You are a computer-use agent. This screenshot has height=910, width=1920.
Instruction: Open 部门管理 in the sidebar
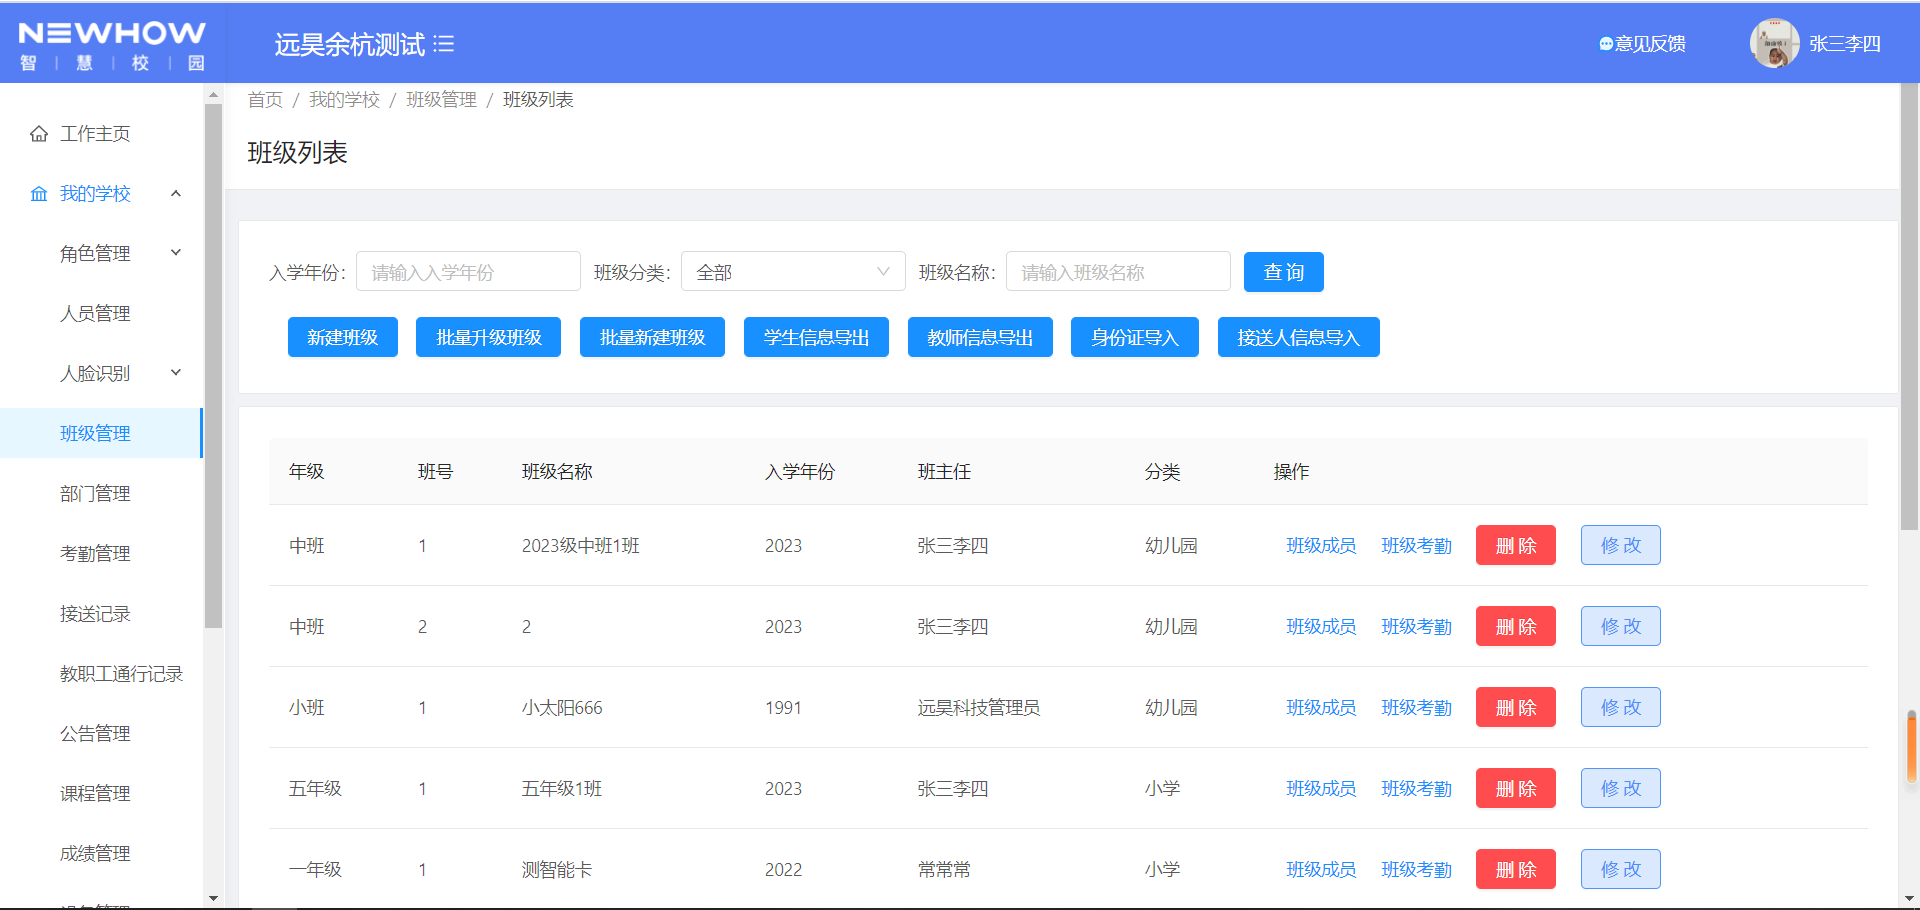(95, 494)
